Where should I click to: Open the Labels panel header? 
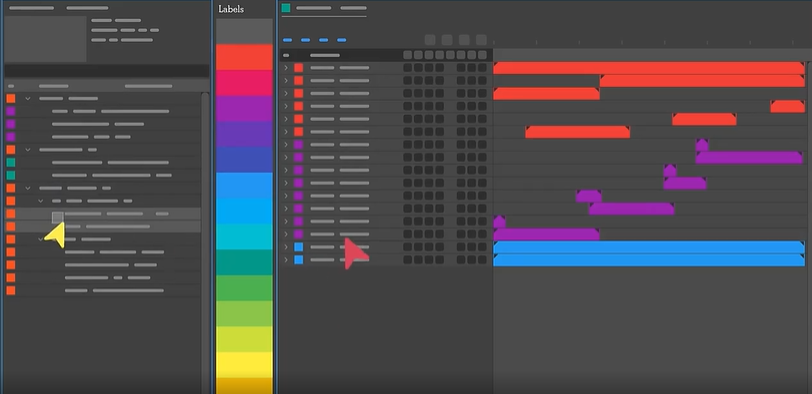231,9
